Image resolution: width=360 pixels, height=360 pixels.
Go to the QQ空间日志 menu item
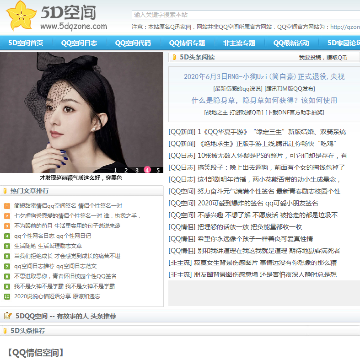pyautogui.click(x=79, y=43)
